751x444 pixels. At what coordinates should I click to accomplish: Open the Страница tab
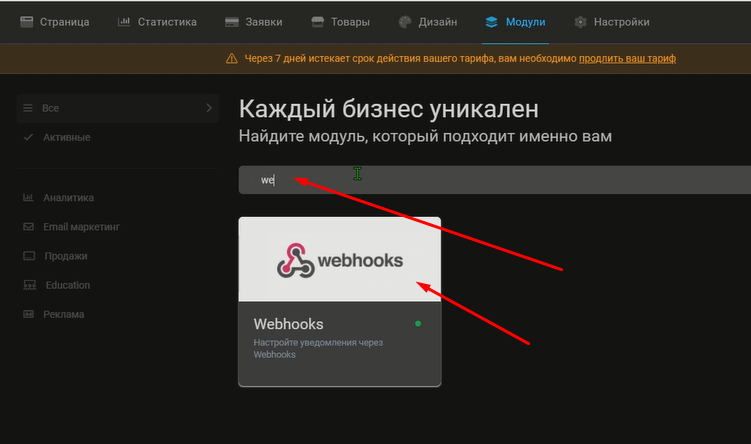(55, 22)
